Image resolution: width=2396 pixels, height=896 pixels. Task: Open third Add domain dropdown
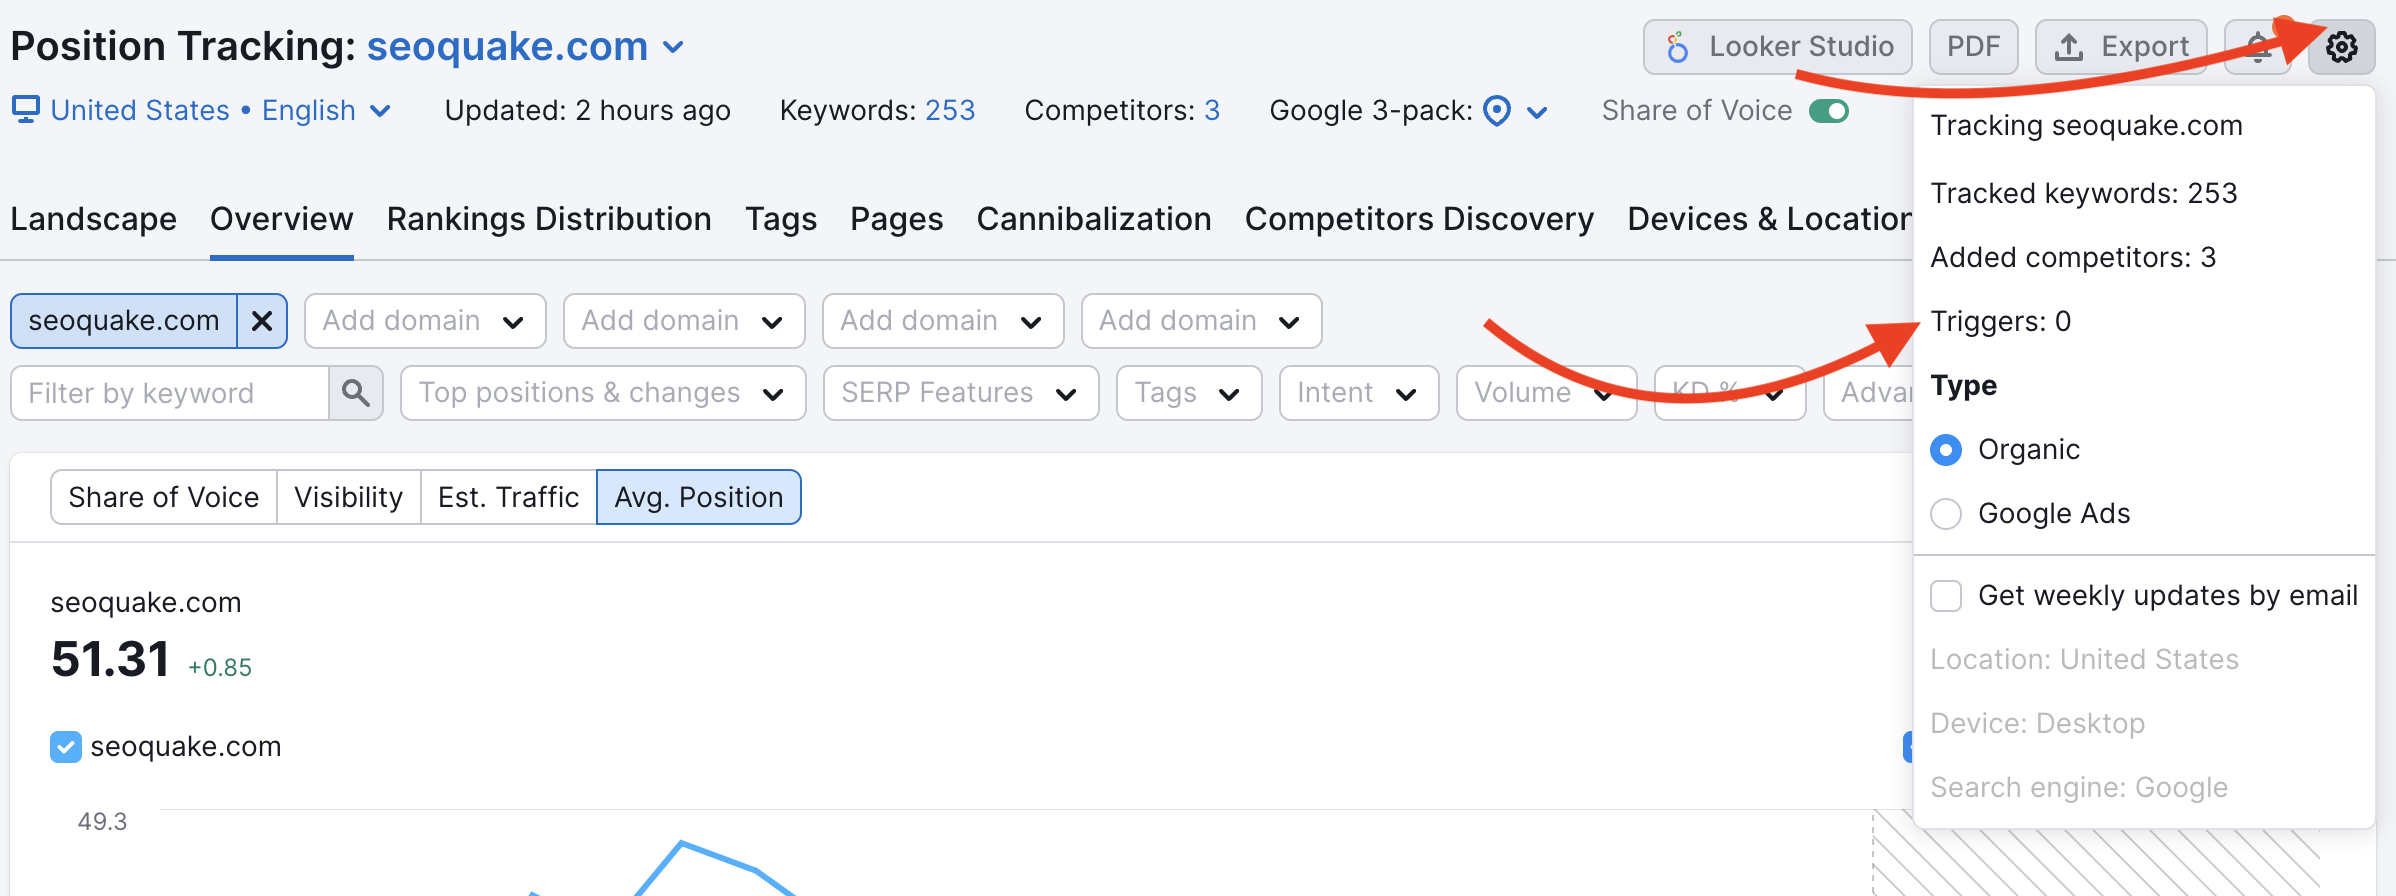pyautogui.click(x=943, y=321)
